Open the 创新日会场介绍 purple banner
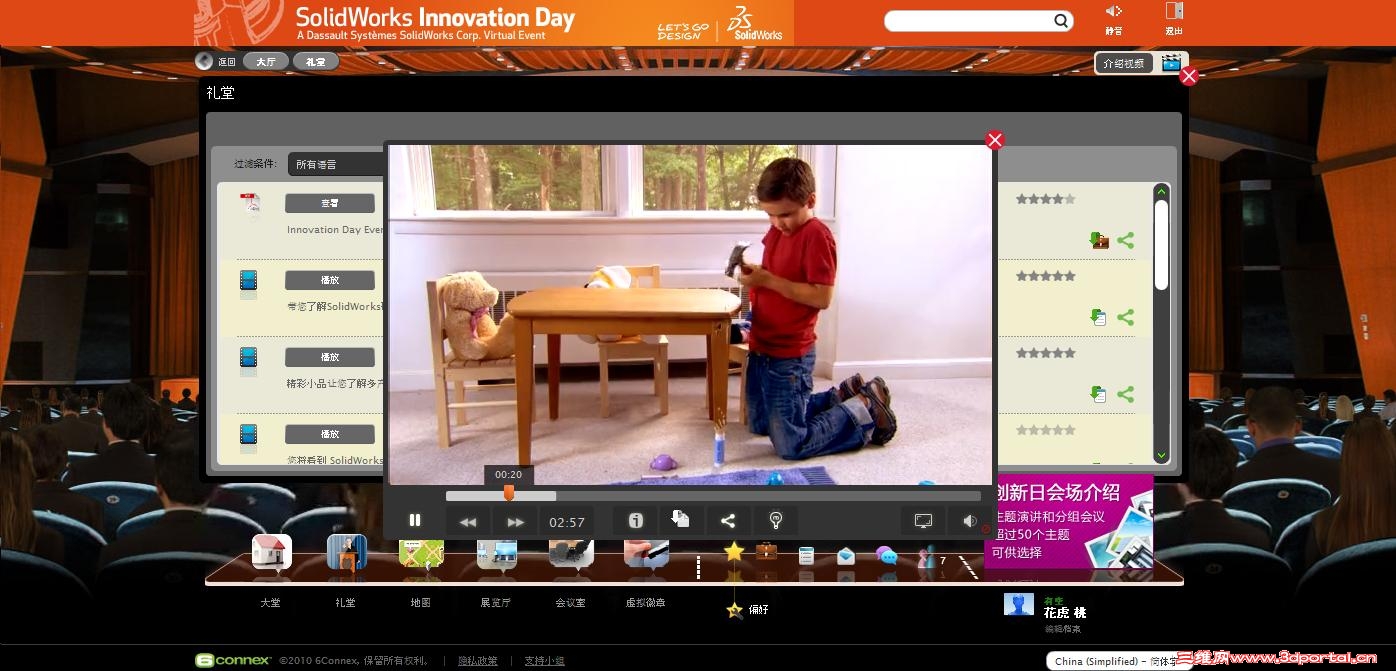The height and width of the screenshot is (671, 1396). coord(1069,523)
